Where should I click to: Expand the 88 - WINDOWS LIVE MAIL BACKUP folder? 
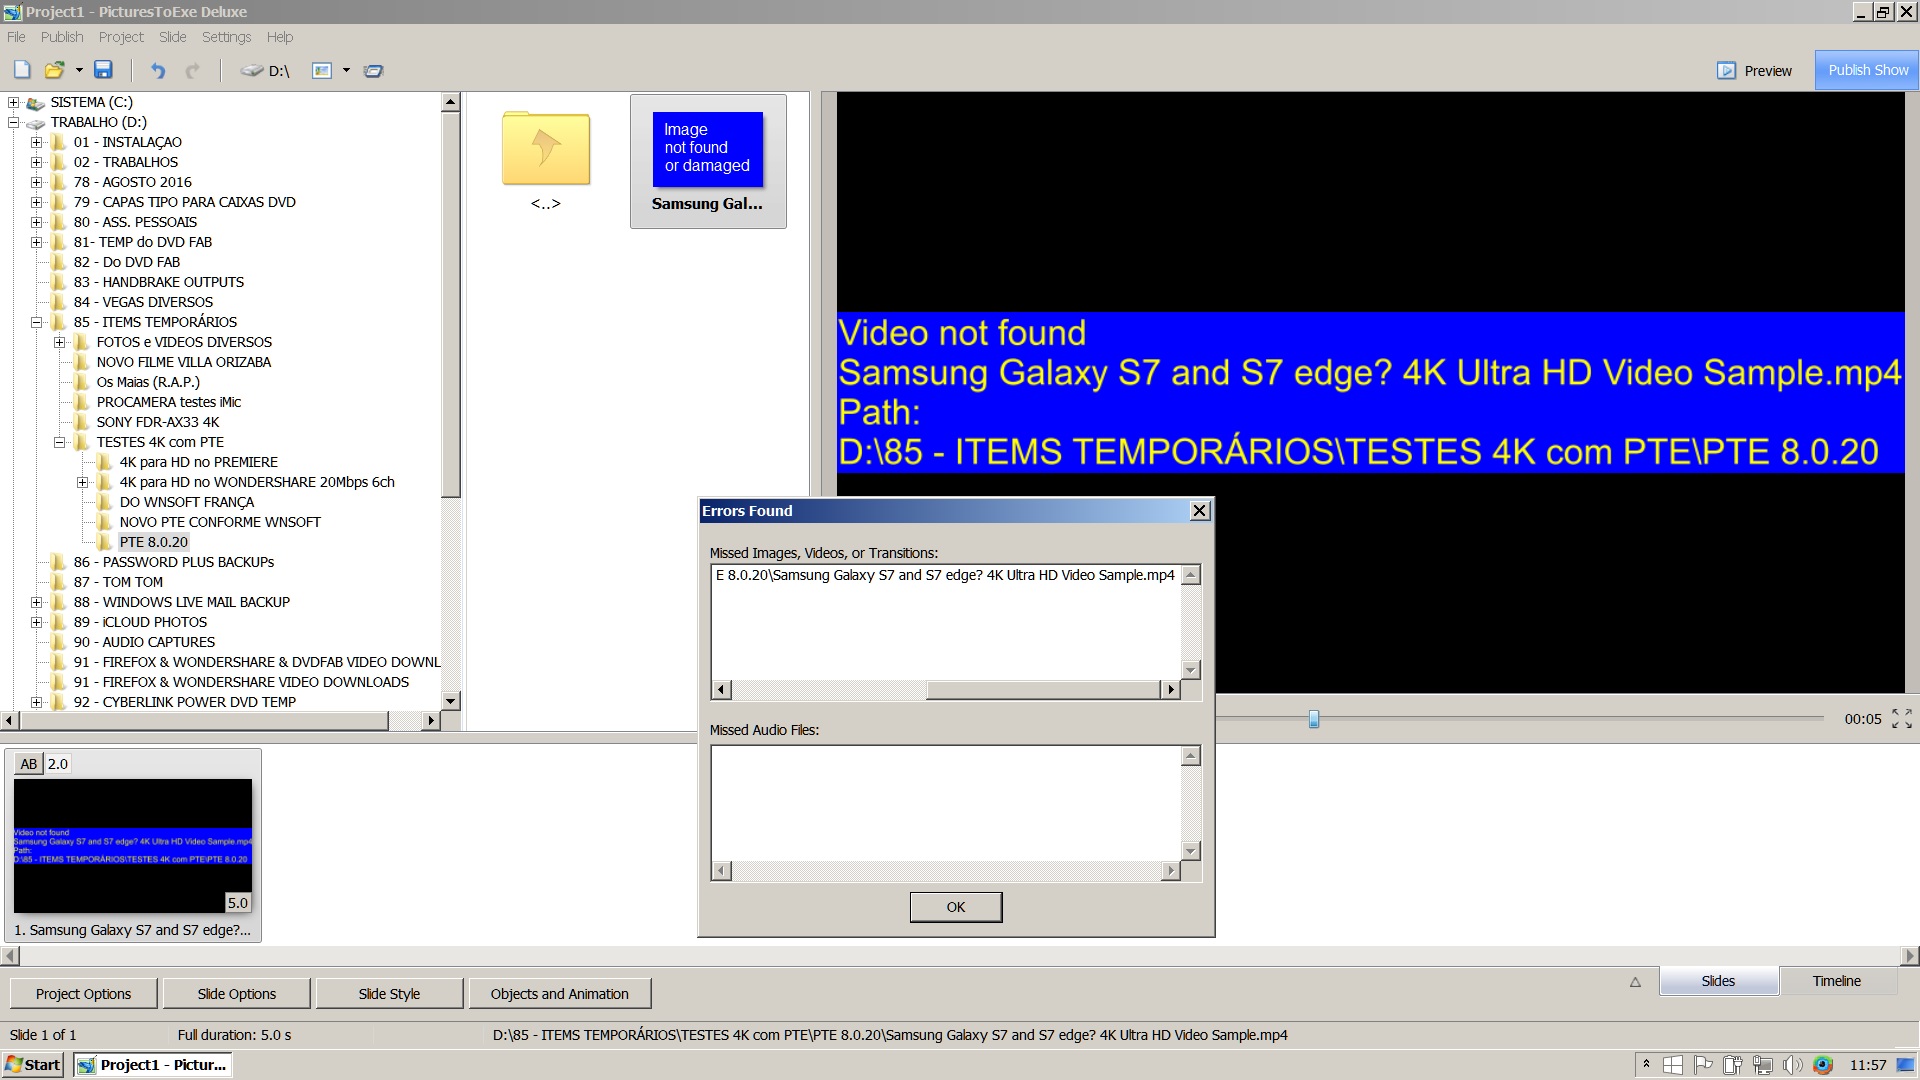[x=37, y=602]
